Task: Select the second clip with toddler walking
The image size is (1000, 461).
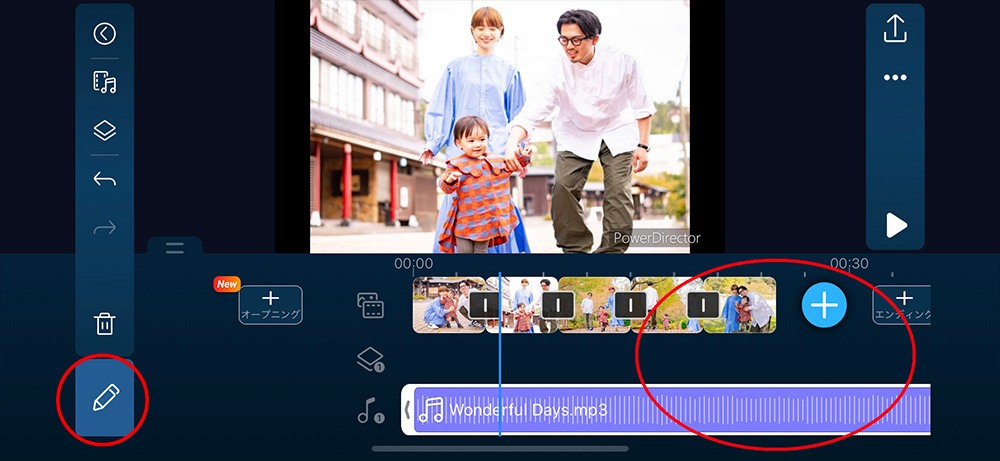Action: click(x=522, y=305)
